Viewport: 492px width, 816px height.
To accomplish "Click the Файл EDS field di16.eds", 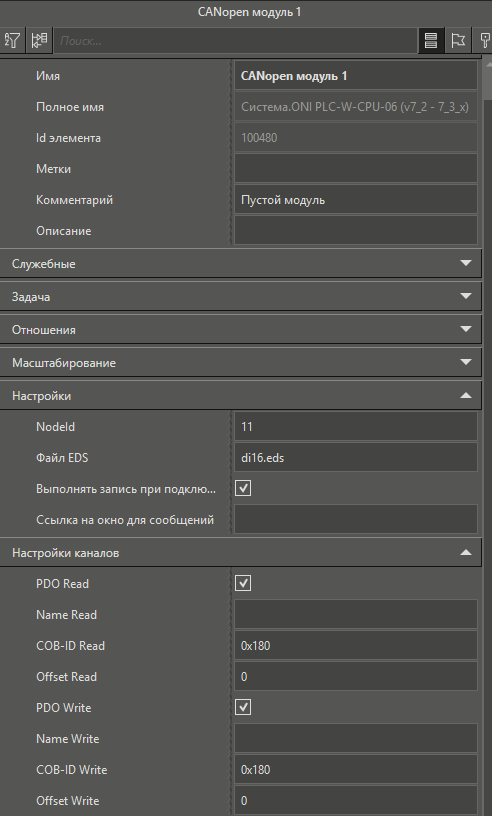I will tap(356, 458).
